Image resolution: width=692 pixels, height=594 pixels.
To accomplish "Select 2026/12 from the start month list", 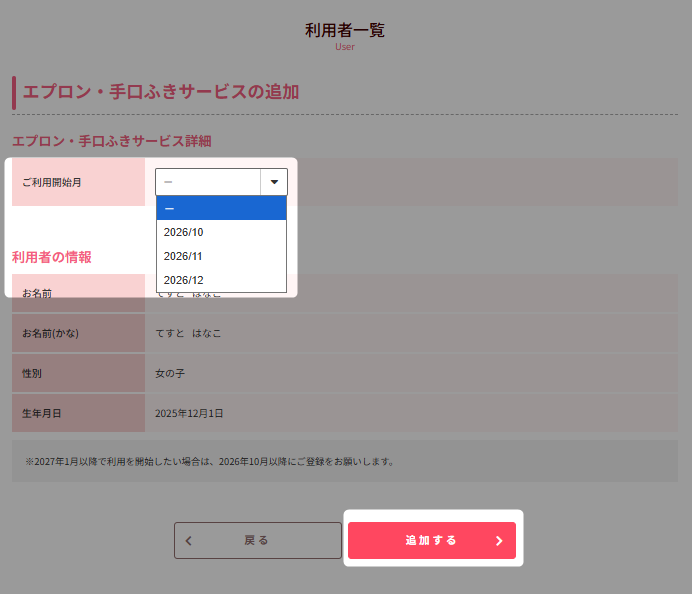I will click(221, 280).
